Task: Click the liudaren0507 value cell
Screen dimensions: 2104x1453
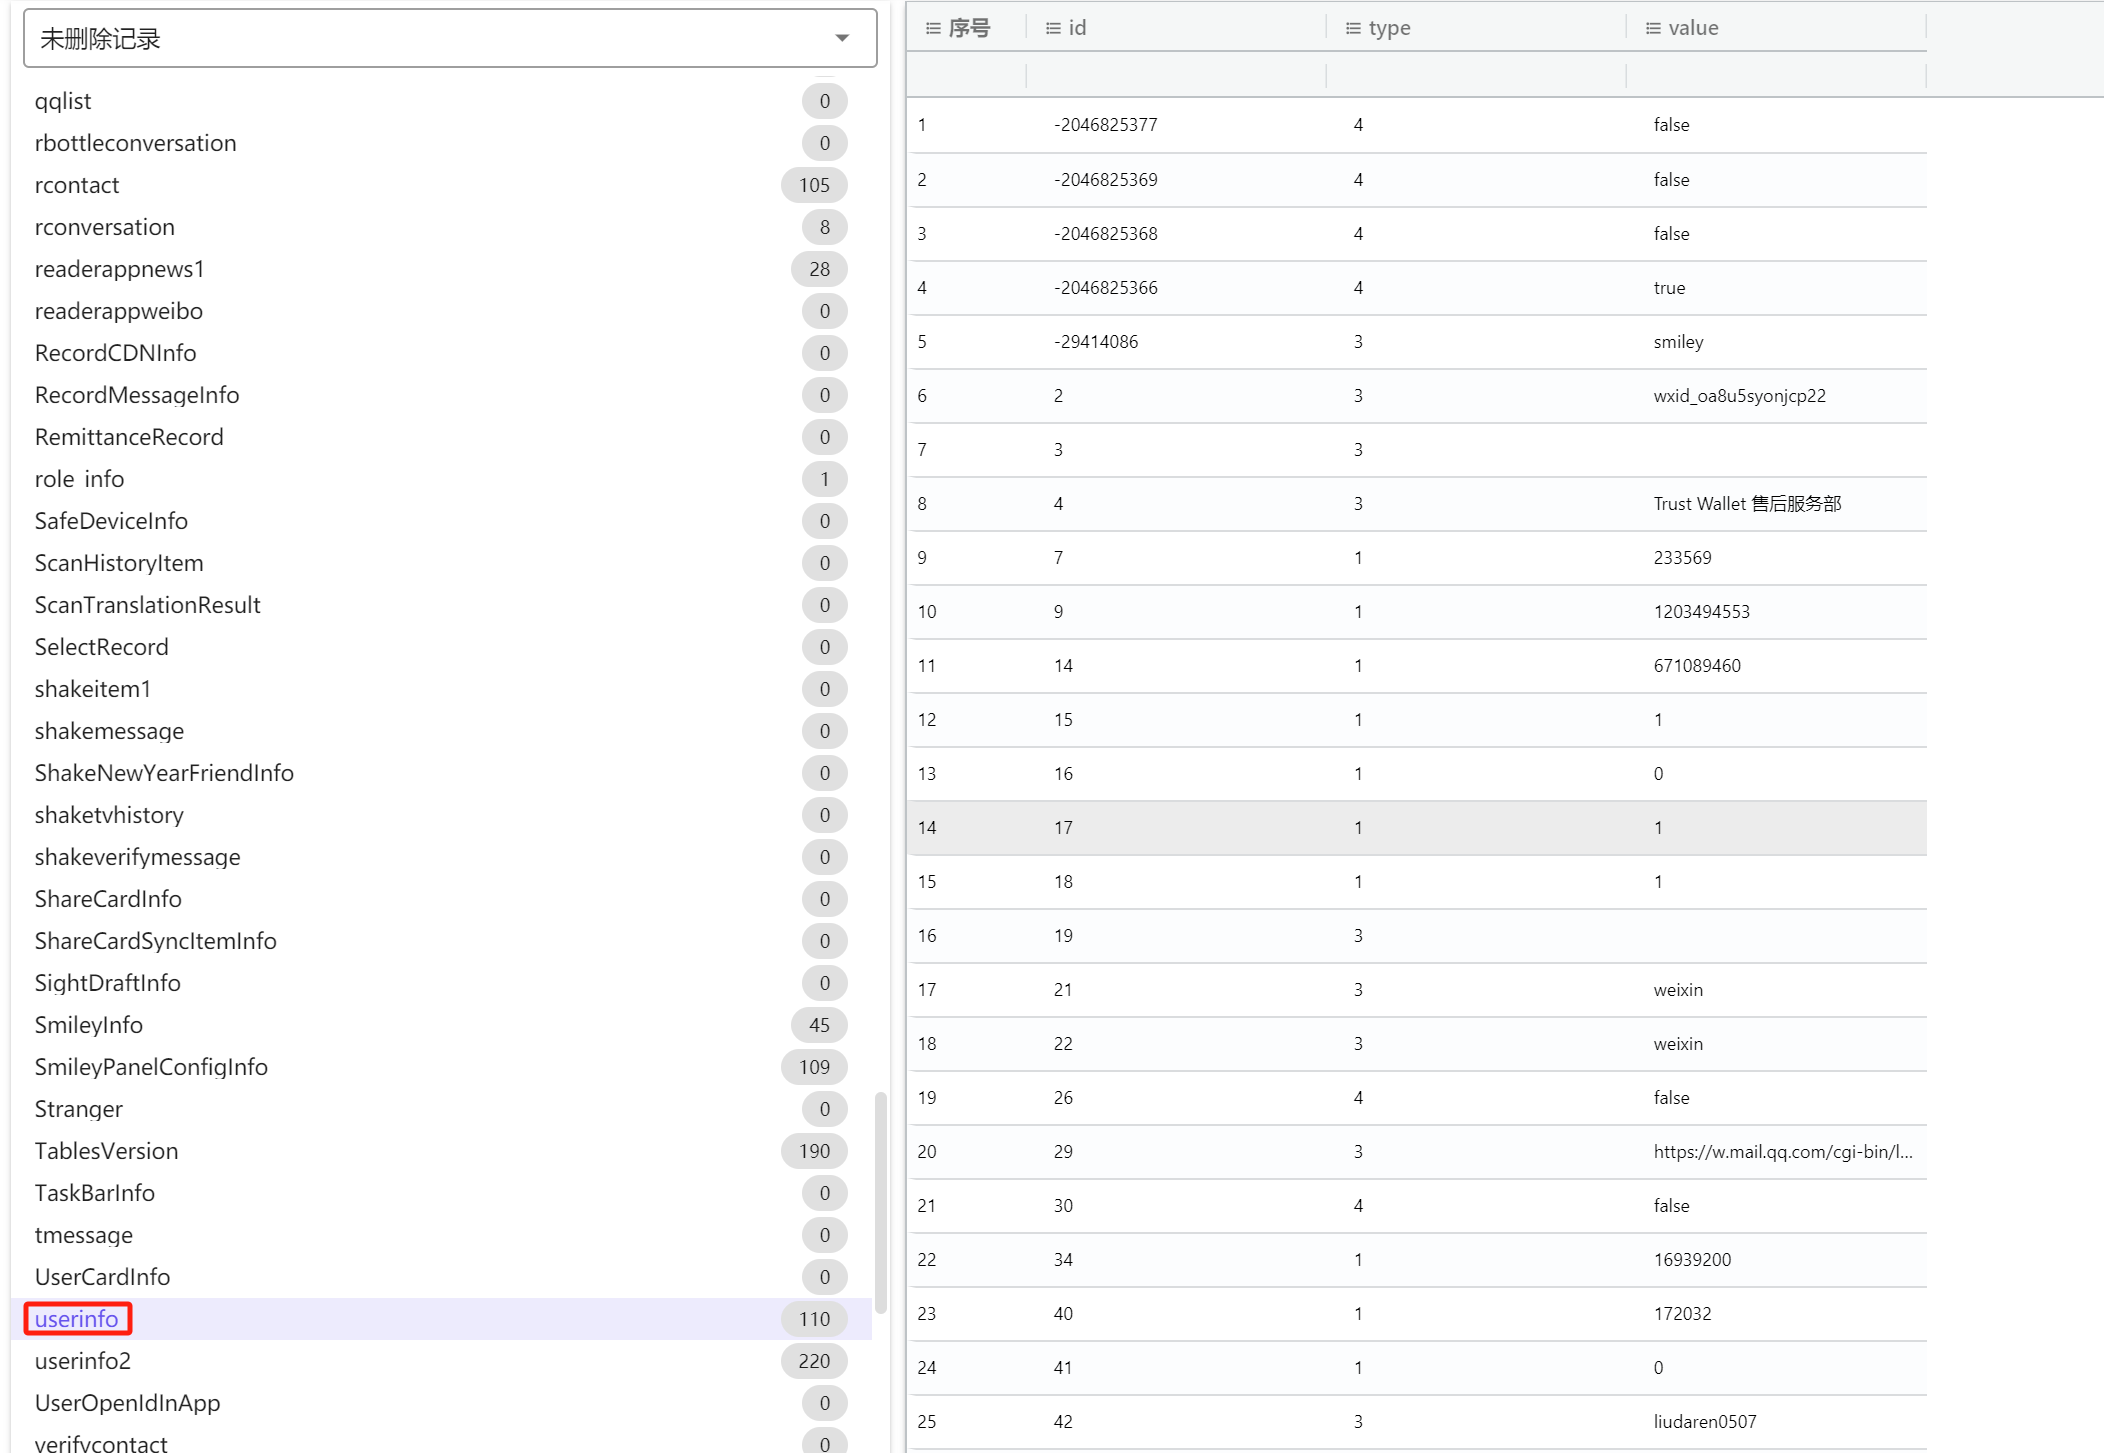Action: 1704,1422
